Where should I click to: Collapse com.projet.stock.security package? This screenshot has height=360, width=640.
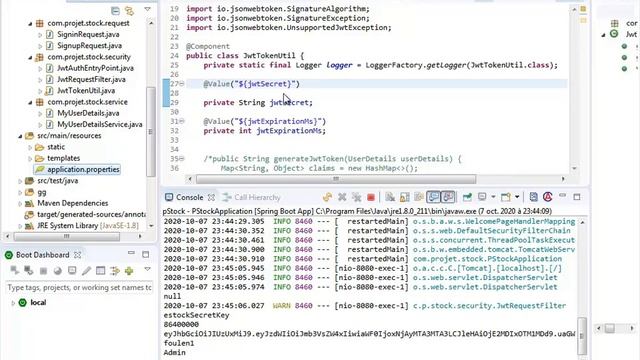pos(30,58)
